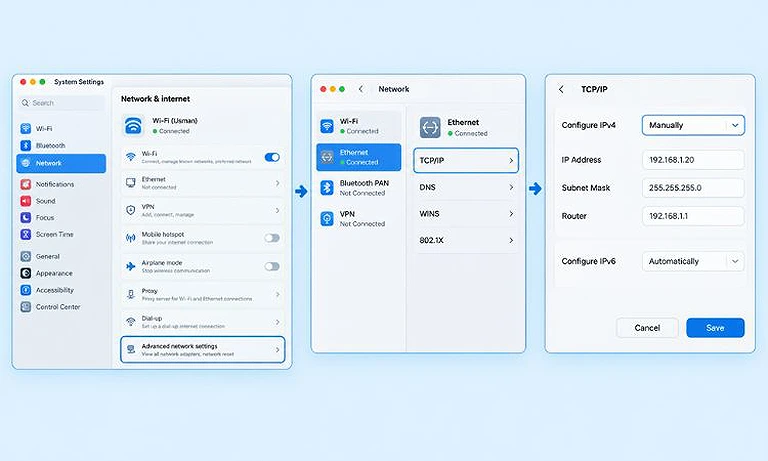Click the Screen Time icon in sidebar
Viewport: 768px width, 461px height.
pos(25,234)
